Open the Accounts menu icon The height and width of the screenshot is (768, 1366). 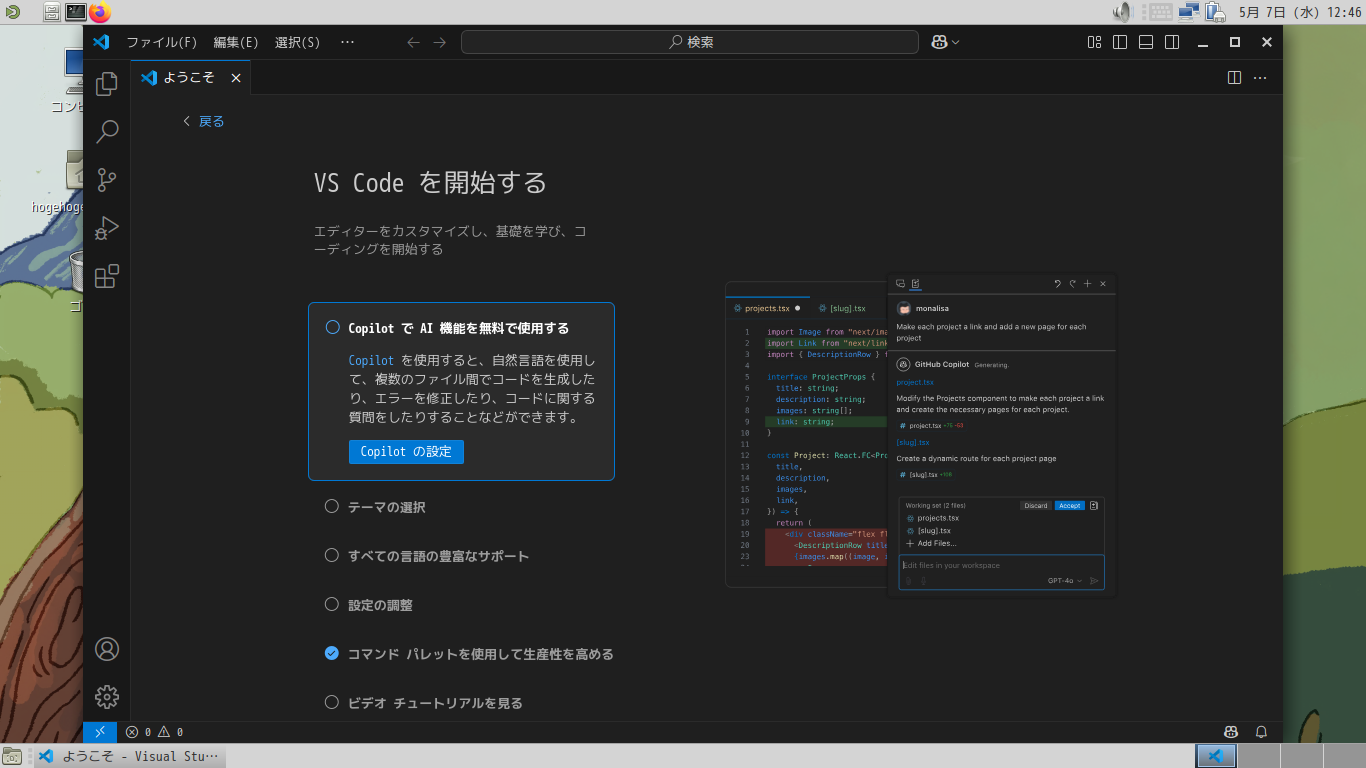coord(107,649)
